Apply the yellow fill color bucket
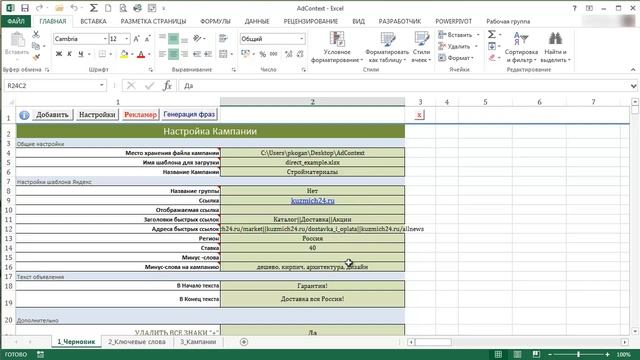 click(x=124, y=54)
